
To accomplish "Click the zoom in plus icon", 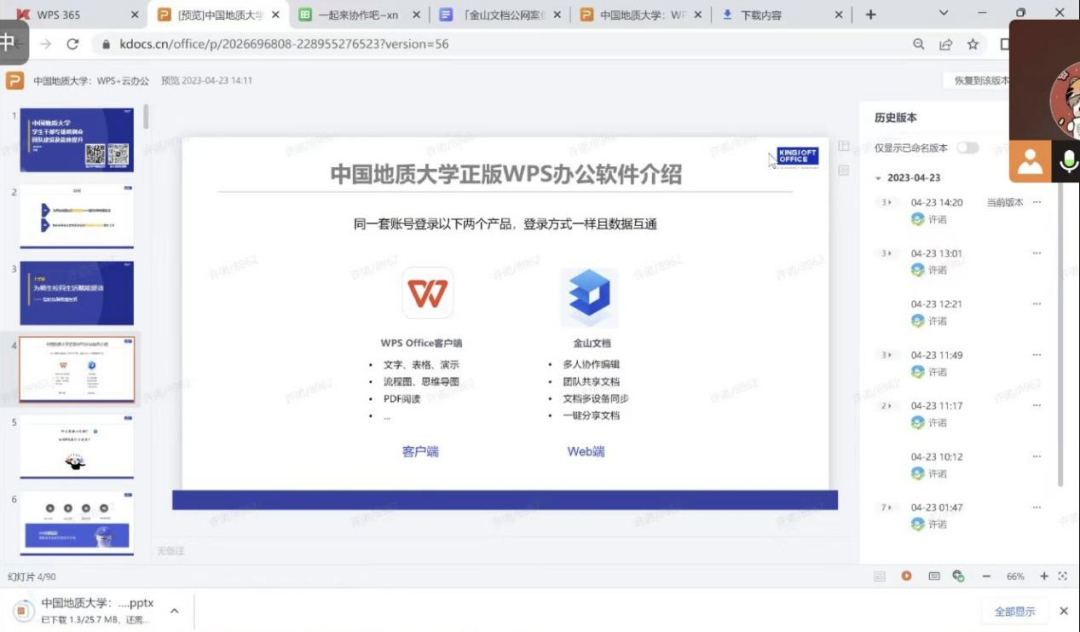I will 1044,576.
